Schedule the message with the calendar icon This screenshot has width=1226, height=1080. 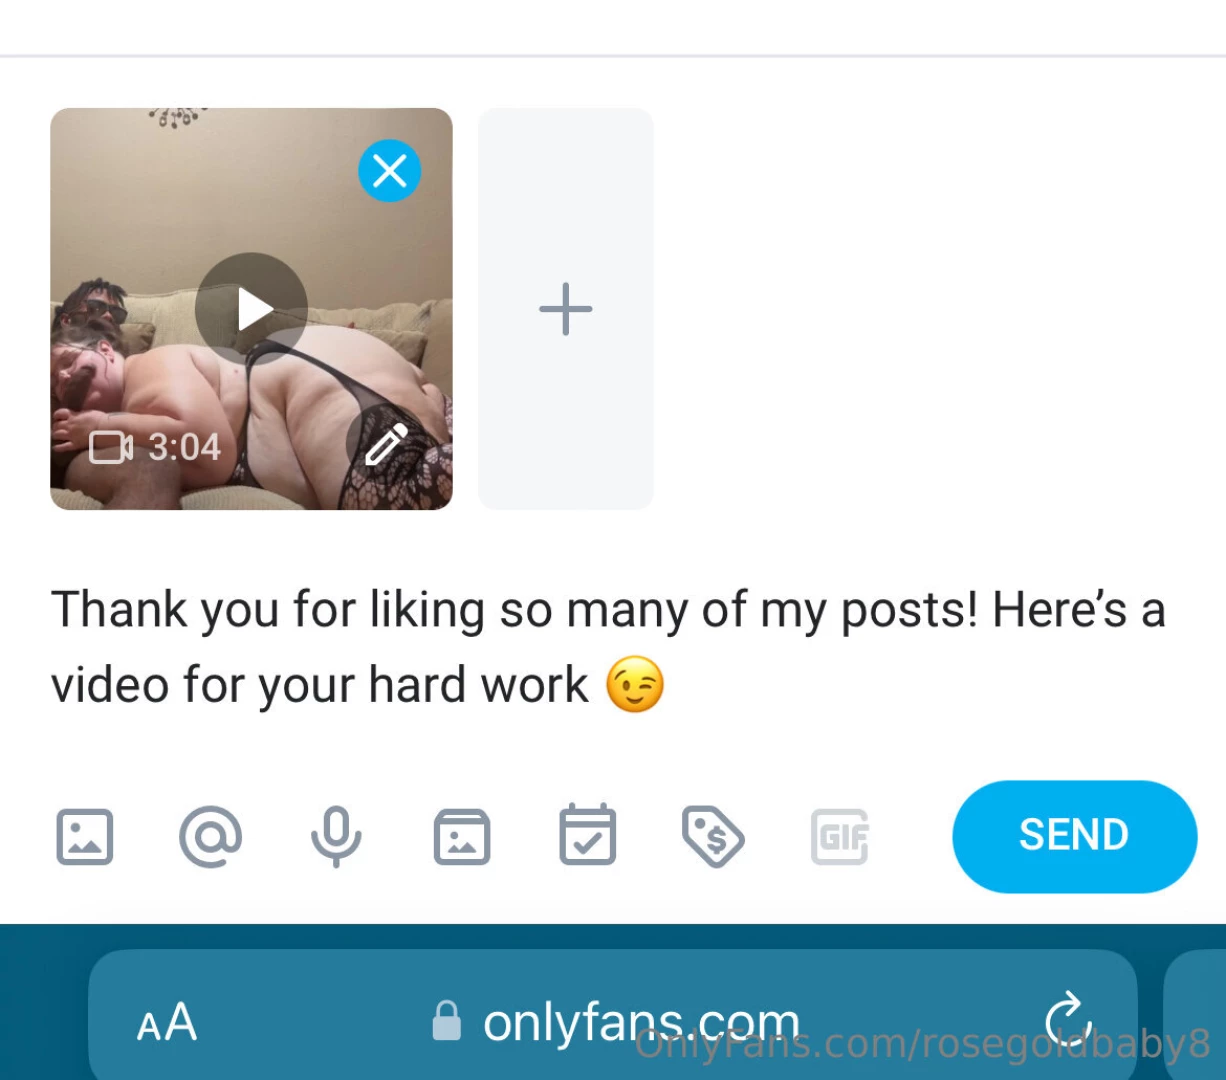click(588, 837)
